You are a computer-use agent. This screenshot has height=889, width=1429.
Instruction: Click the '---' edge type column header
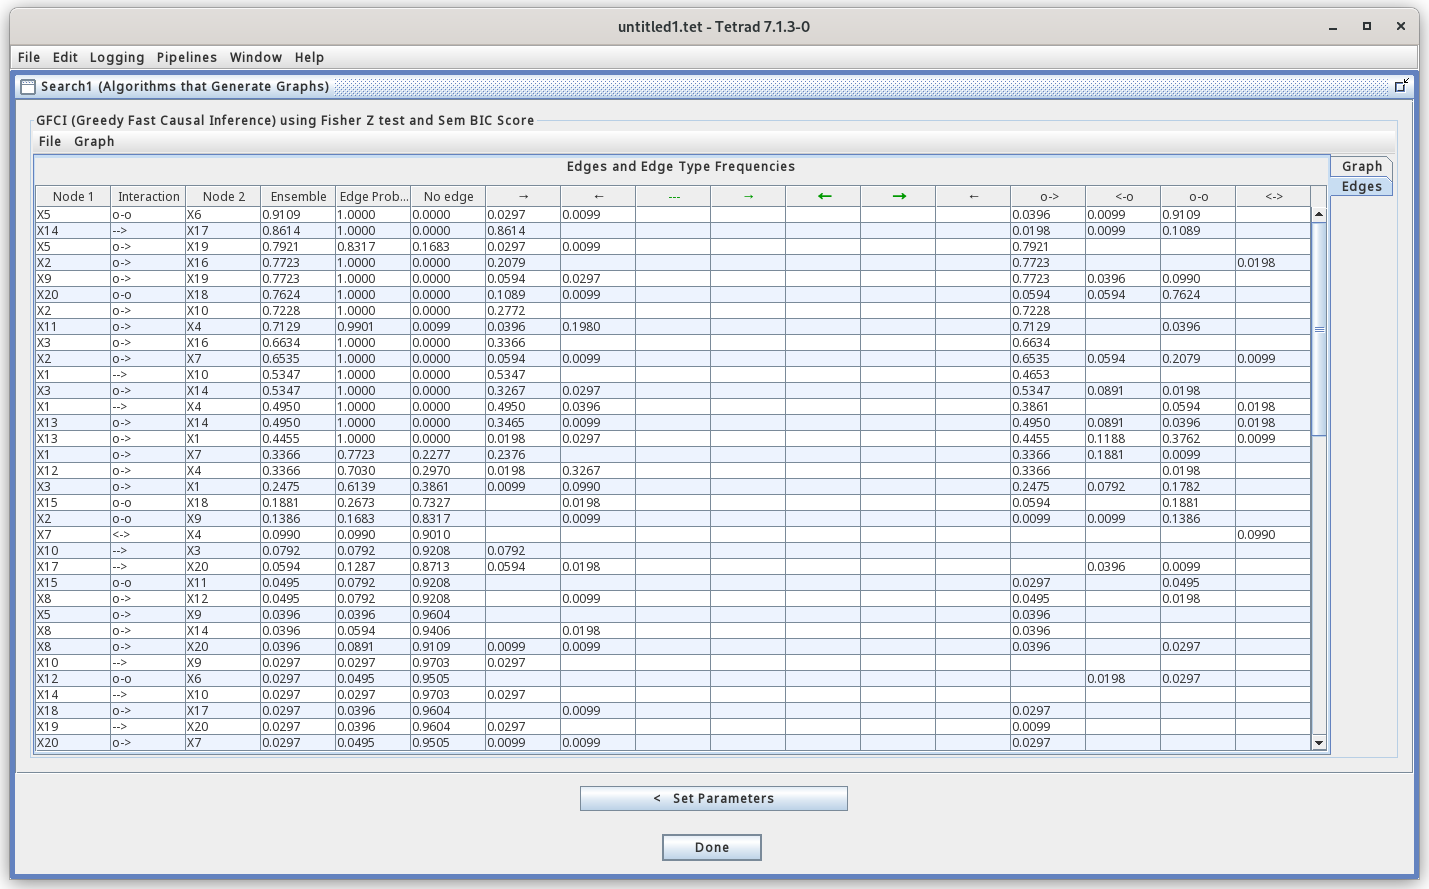[x=673, y=196]
